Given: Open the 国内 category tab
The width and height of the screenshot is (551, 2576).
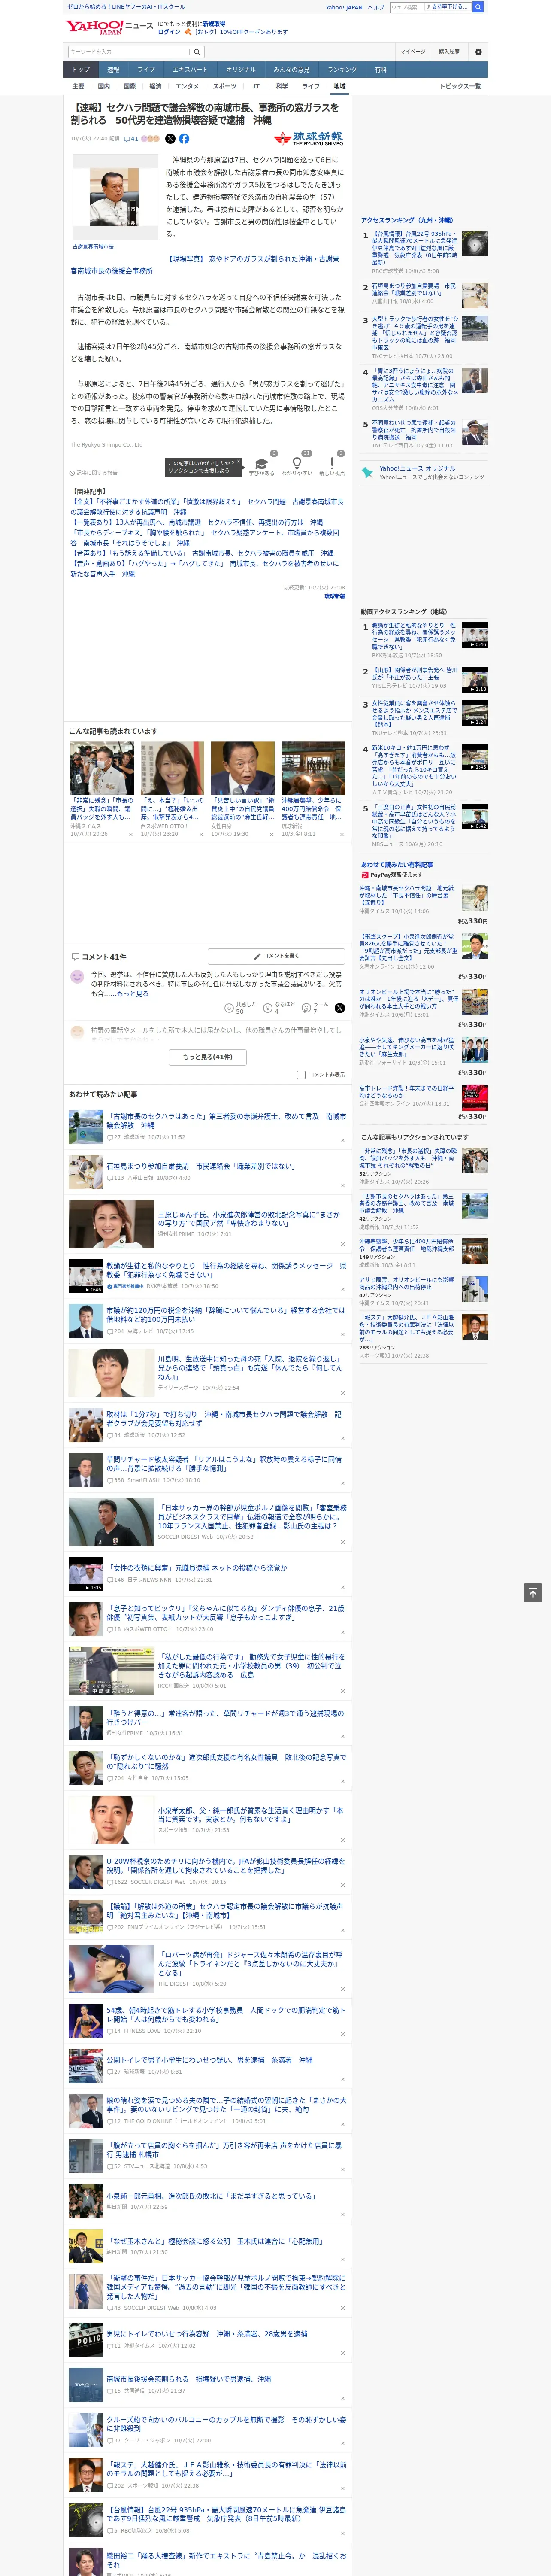Looking at the screenshot, I should tap(104, 86).
